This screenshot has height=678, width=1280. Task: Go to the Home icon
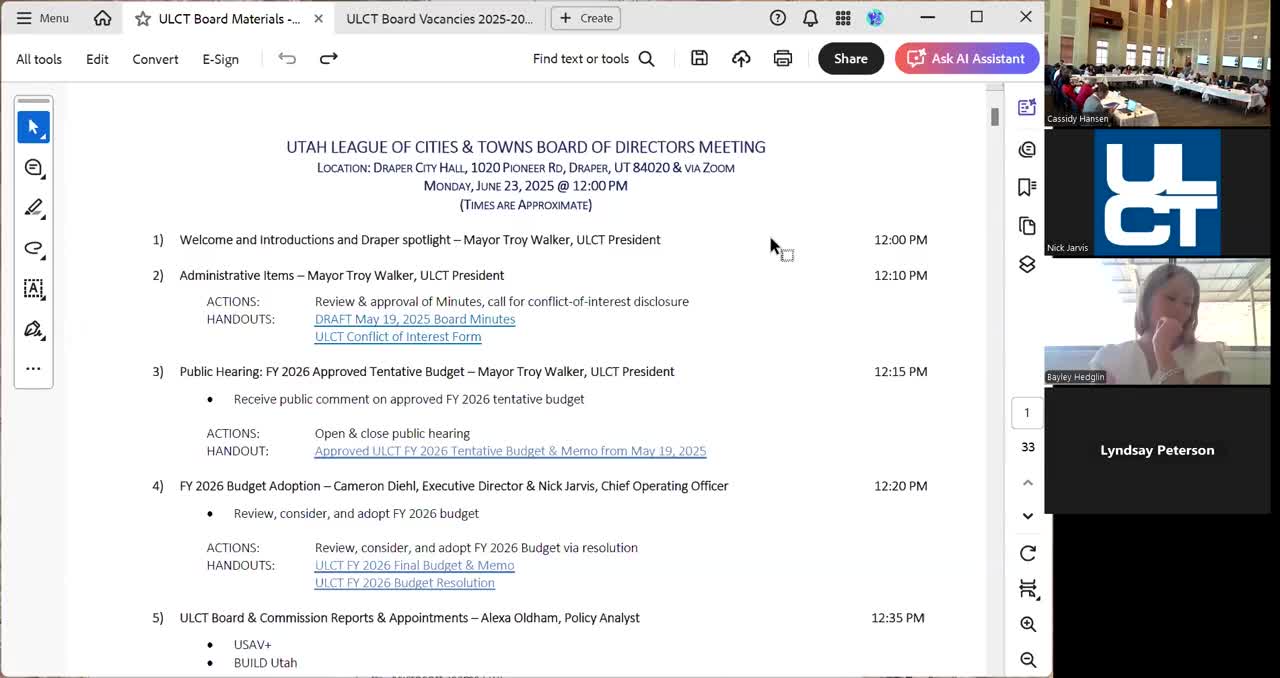pyautogui.click(x=102, y=18)
